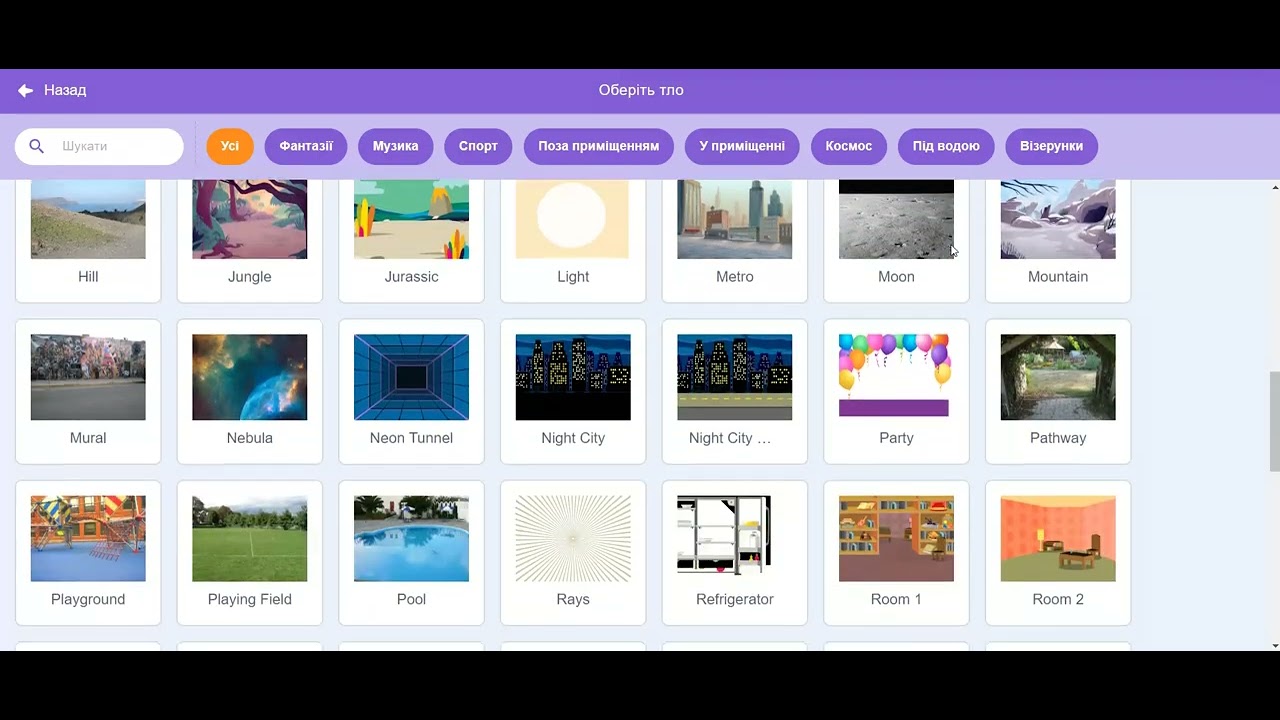This screenshot has width=1280, height=720.
Task: Select the Room 1 backdrop
Action: (x=896, y=553)
